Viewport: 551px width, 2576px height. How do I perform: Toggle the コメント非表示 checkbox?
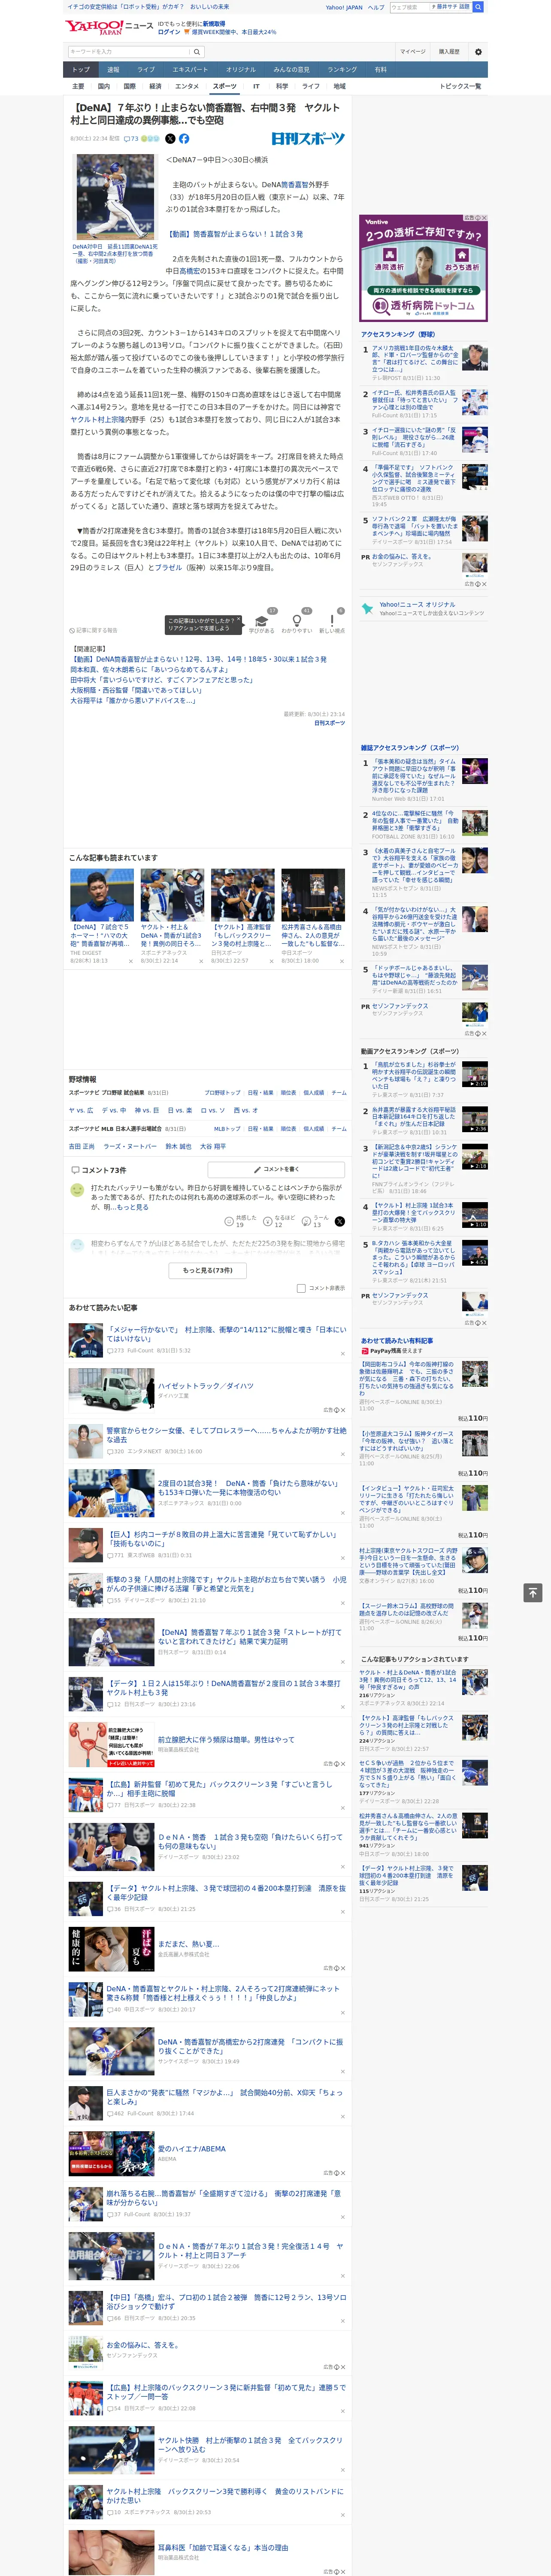point(301,1288)
